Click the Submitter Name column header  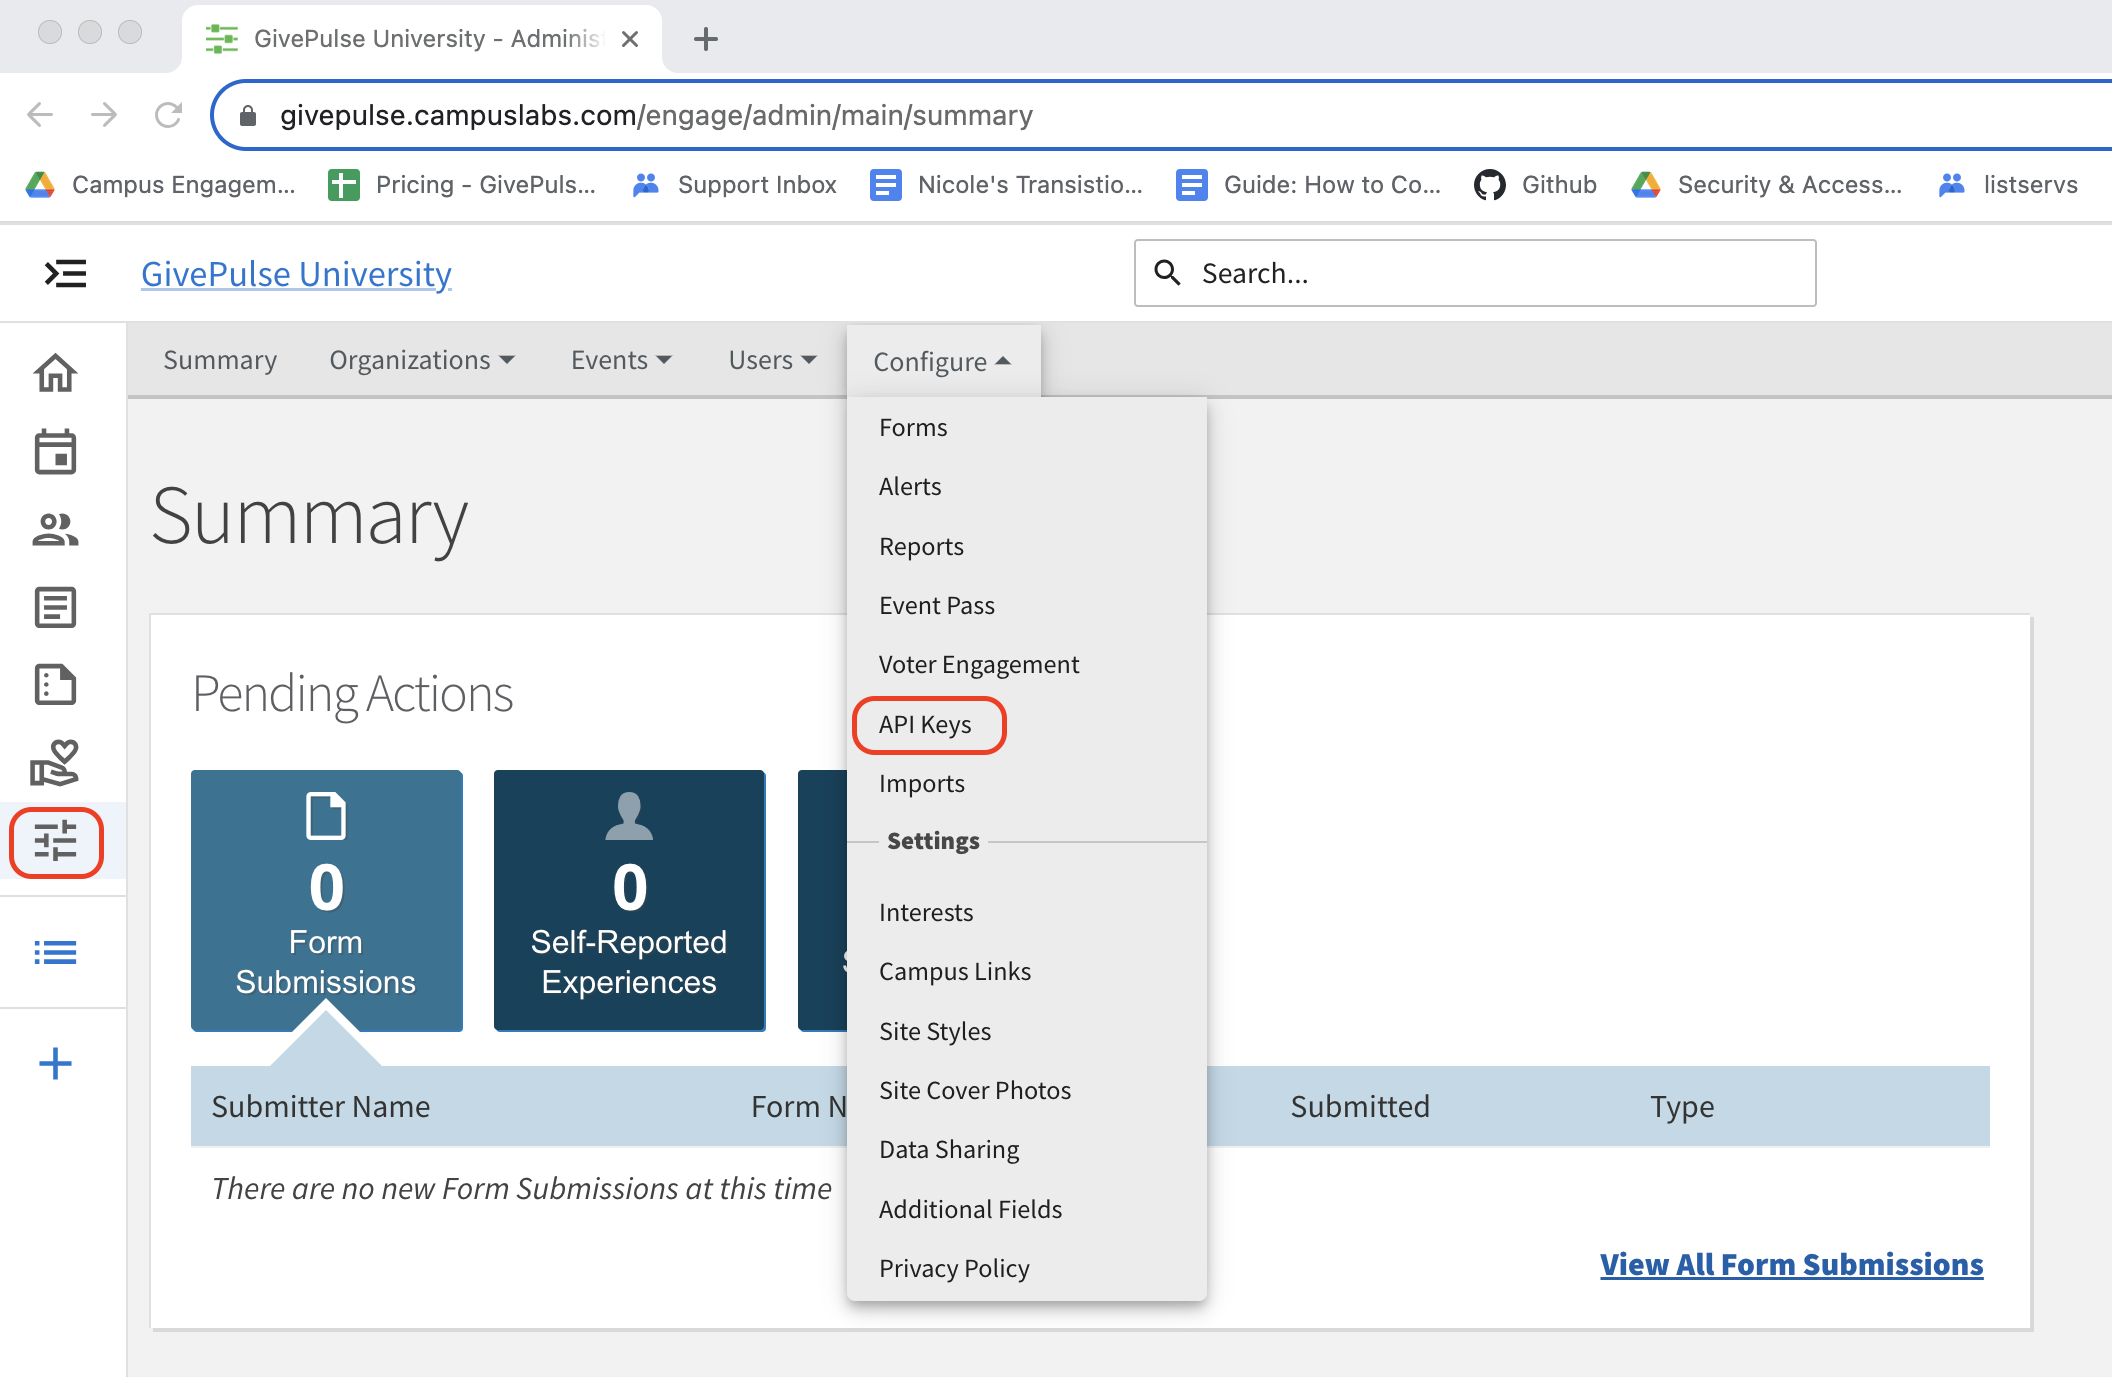pos(321,1106)
